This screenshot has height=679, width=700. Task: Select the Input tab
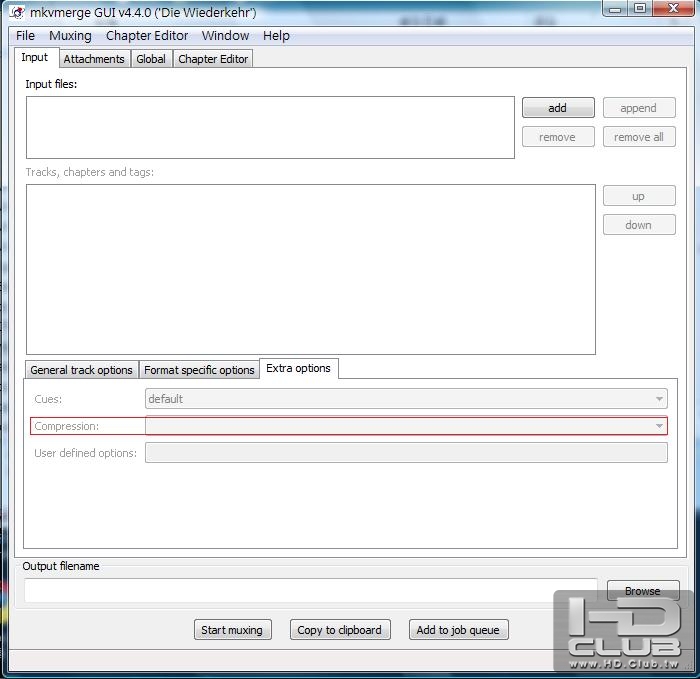click(x=35, y=58)
